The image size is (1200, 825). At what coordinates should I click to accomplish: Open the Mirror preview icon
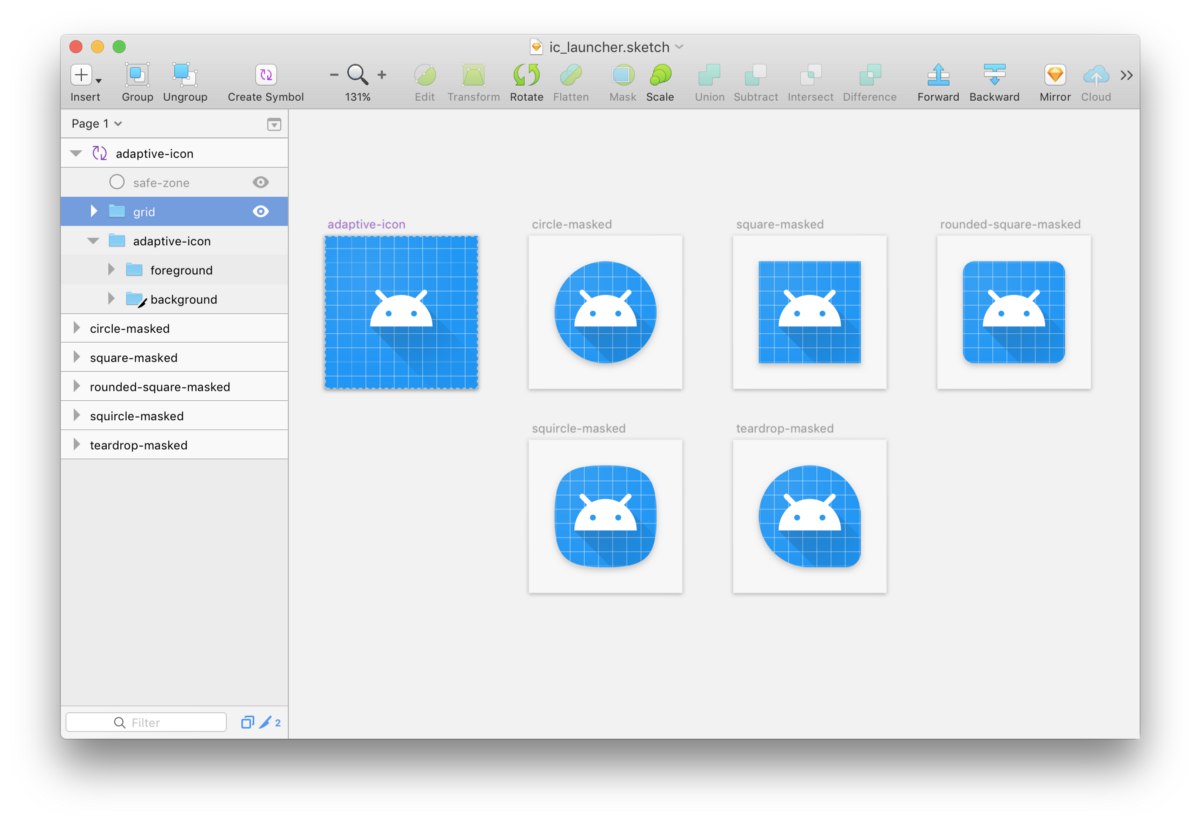point(1055,75)
